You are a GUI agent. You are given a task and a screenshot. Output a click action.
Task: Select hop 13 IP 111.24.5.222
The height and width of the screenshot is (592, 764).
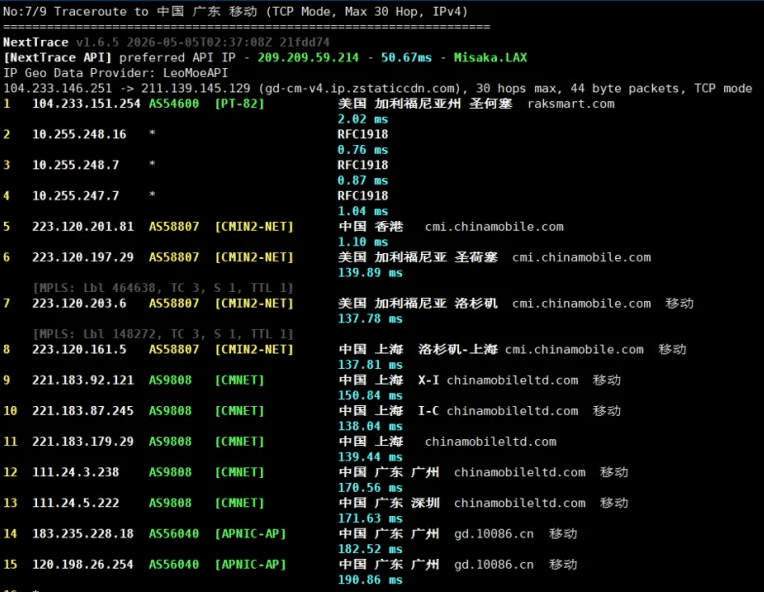[76, 503]
